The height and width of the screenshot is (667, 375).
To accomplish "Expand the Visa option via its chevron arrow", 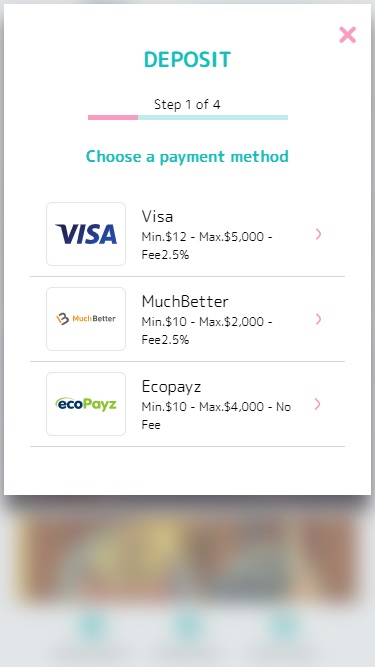I will 318,234.
